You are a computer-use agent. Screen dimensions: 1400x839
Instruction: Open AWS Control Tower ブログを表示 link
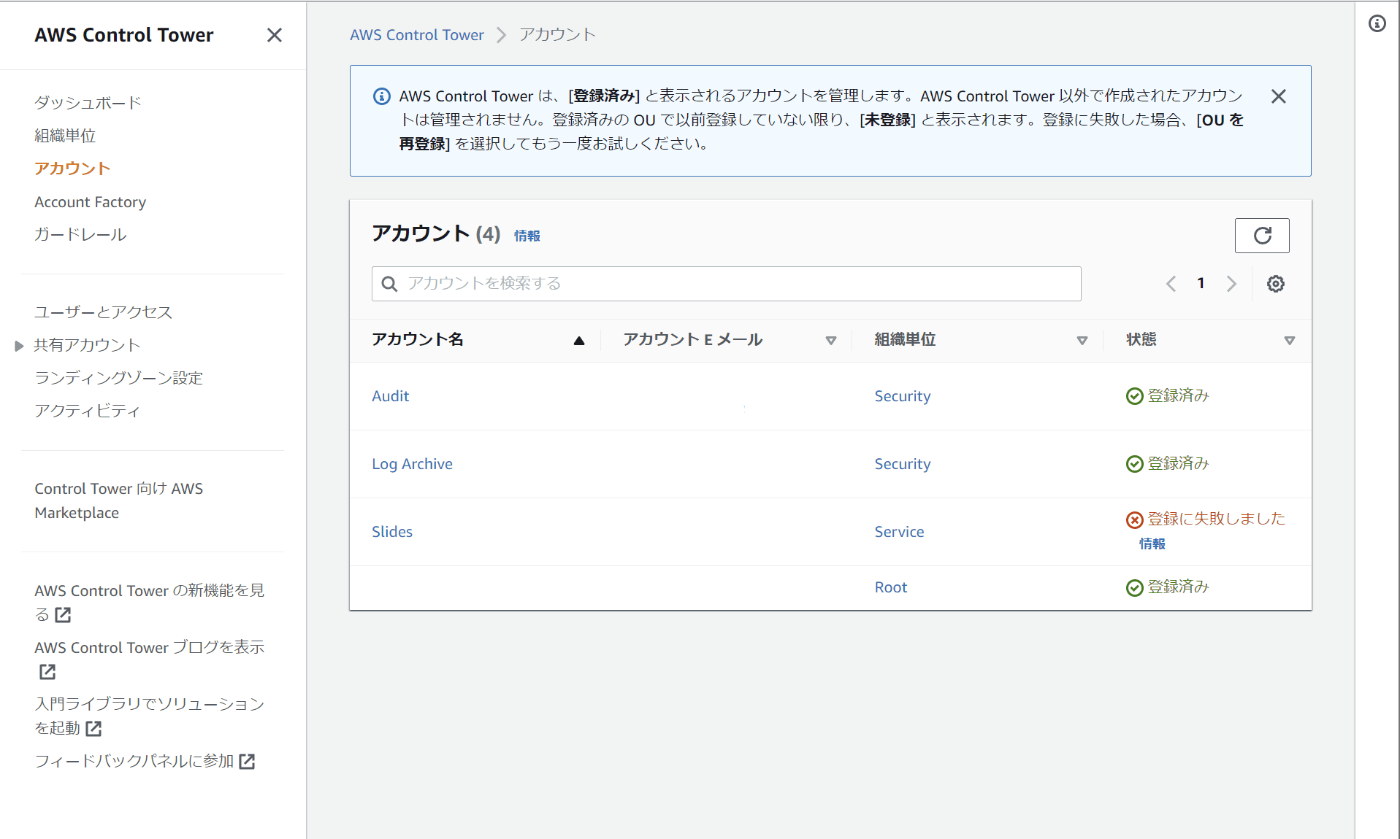coord(149,659)
